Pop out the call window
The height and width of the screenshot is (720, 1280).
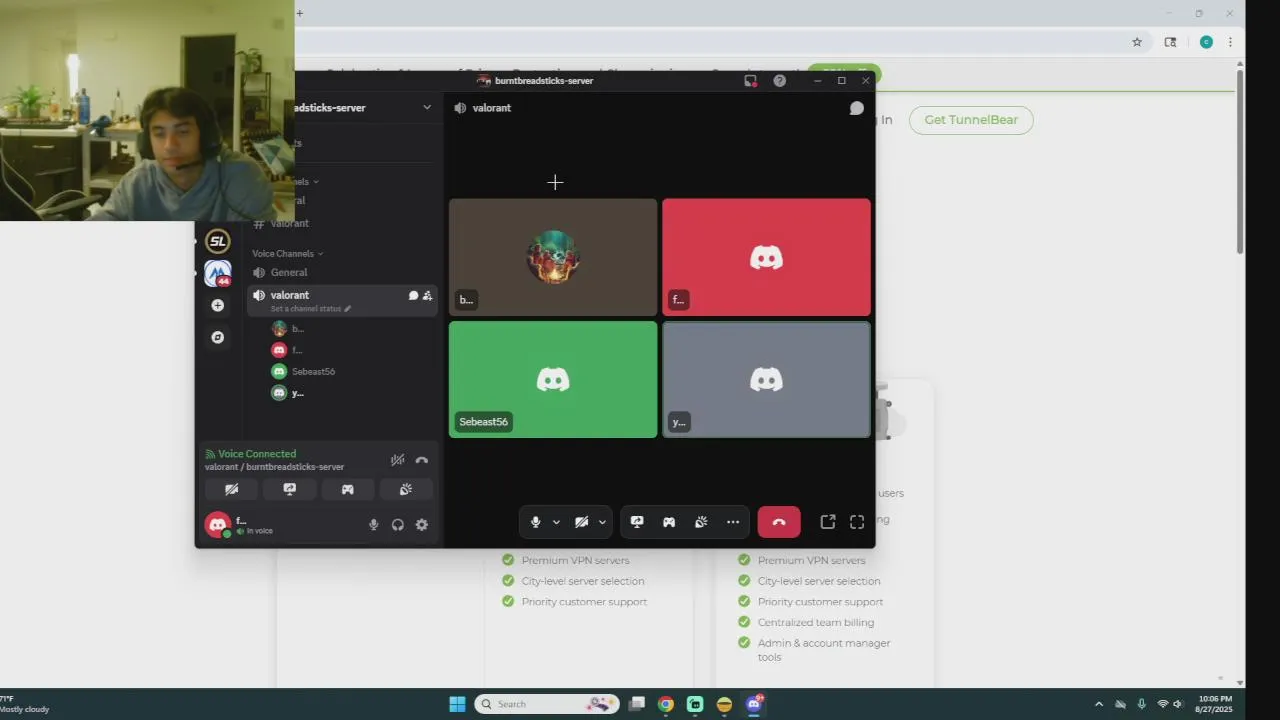coord(828,522)
